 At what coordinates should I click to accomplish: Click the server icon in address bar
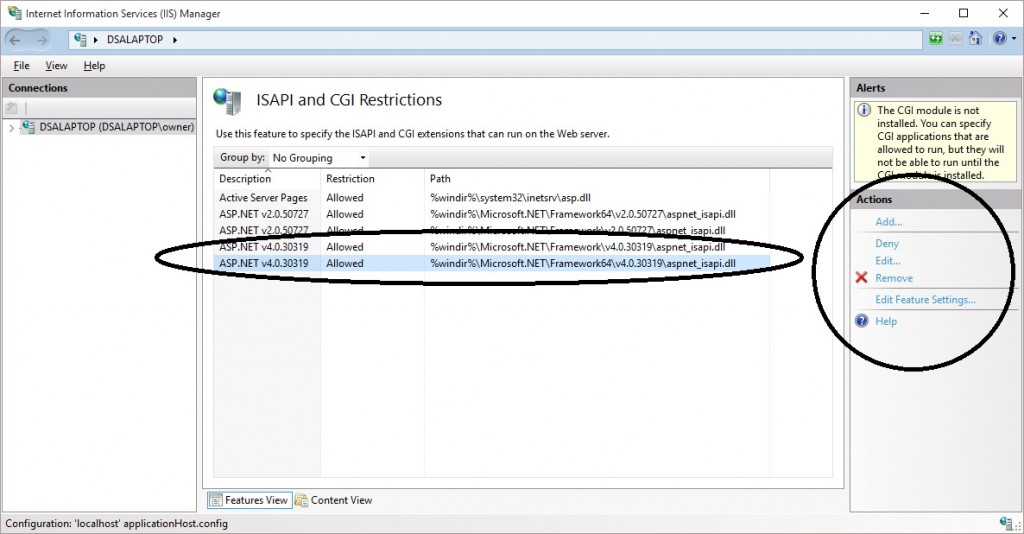point(80,39)
